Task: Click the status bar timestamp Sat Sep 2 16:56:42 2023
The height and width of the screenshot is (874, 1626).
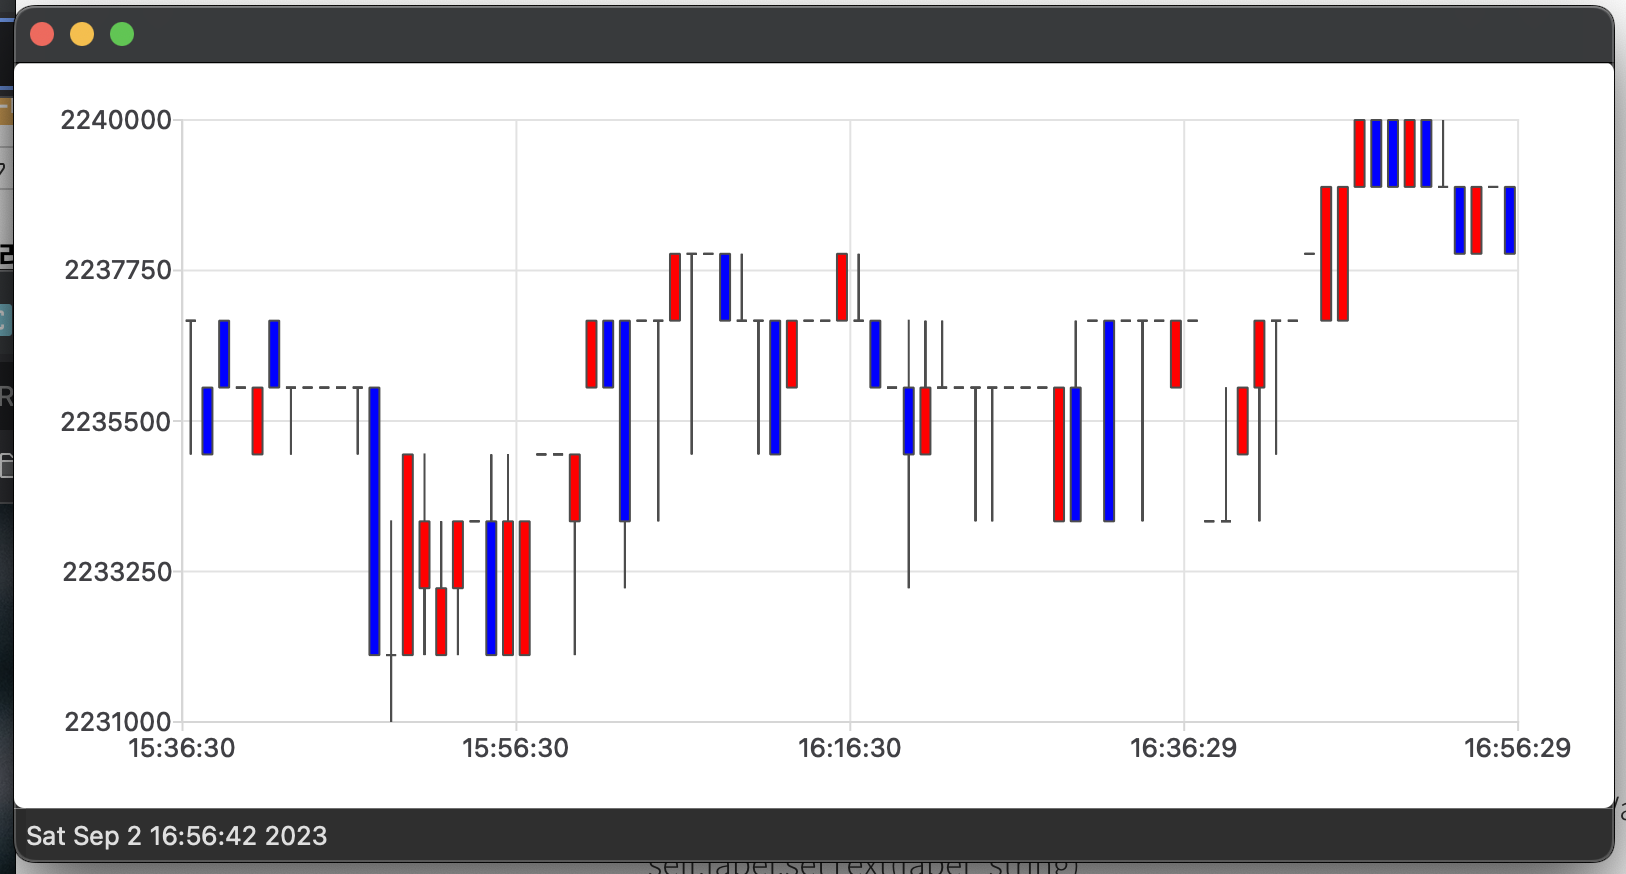Action: (x=177, y=836)
